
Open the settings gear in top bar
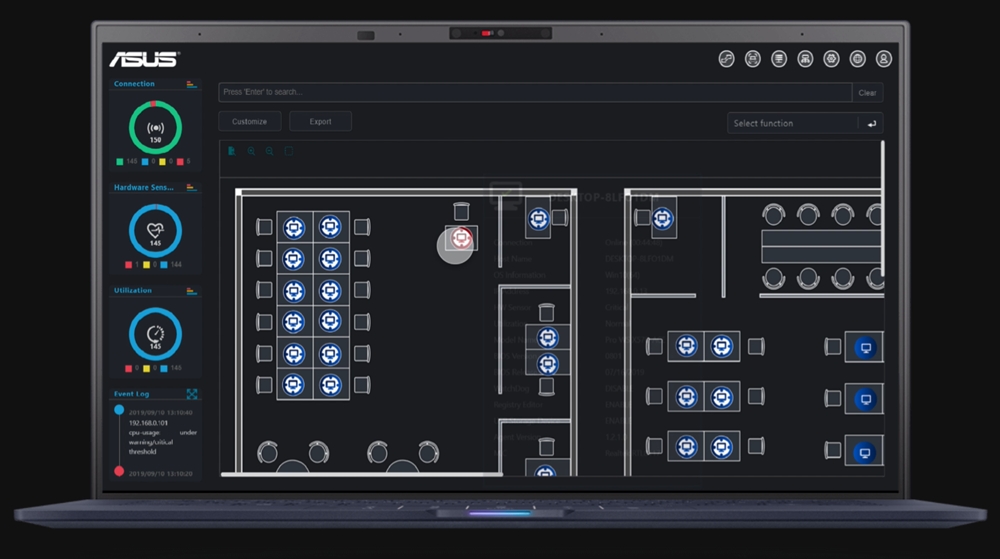[x=831, y=59]
